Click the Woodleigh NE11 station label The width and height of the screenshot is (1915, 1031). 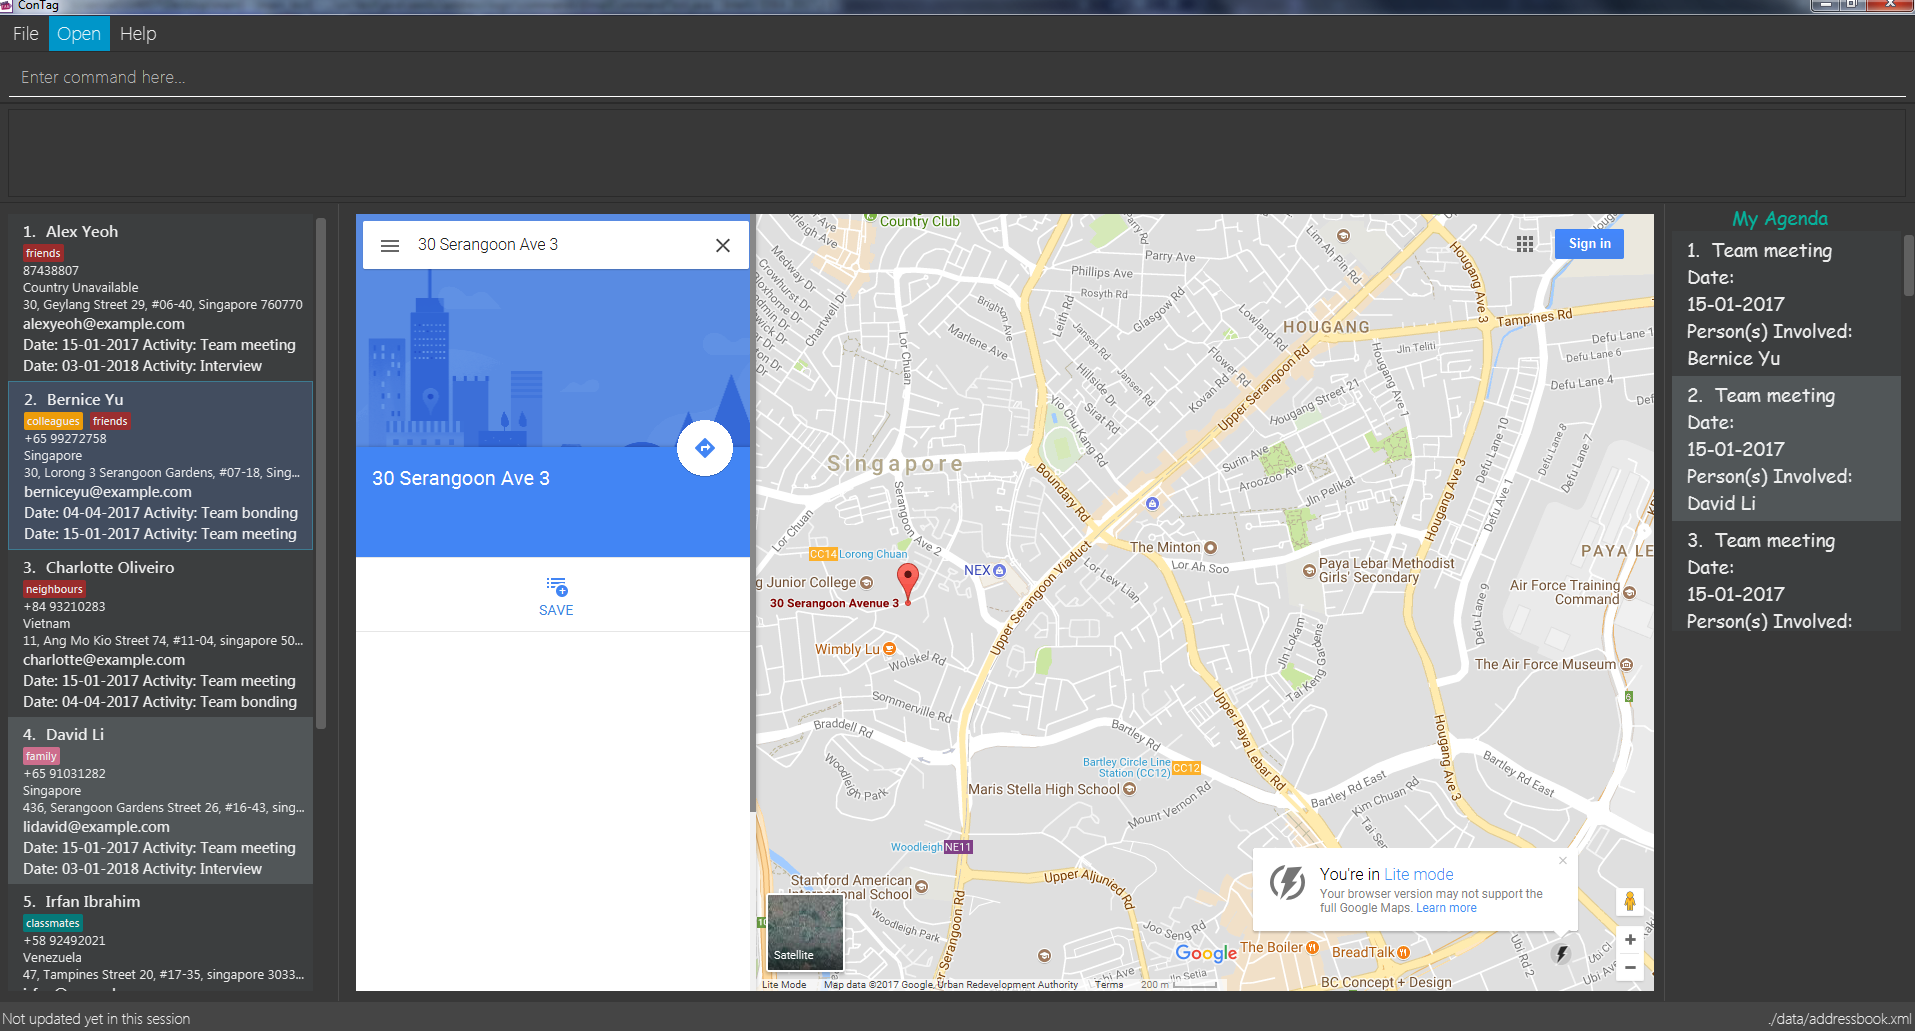pyautogui.click(x=931, y=847)
